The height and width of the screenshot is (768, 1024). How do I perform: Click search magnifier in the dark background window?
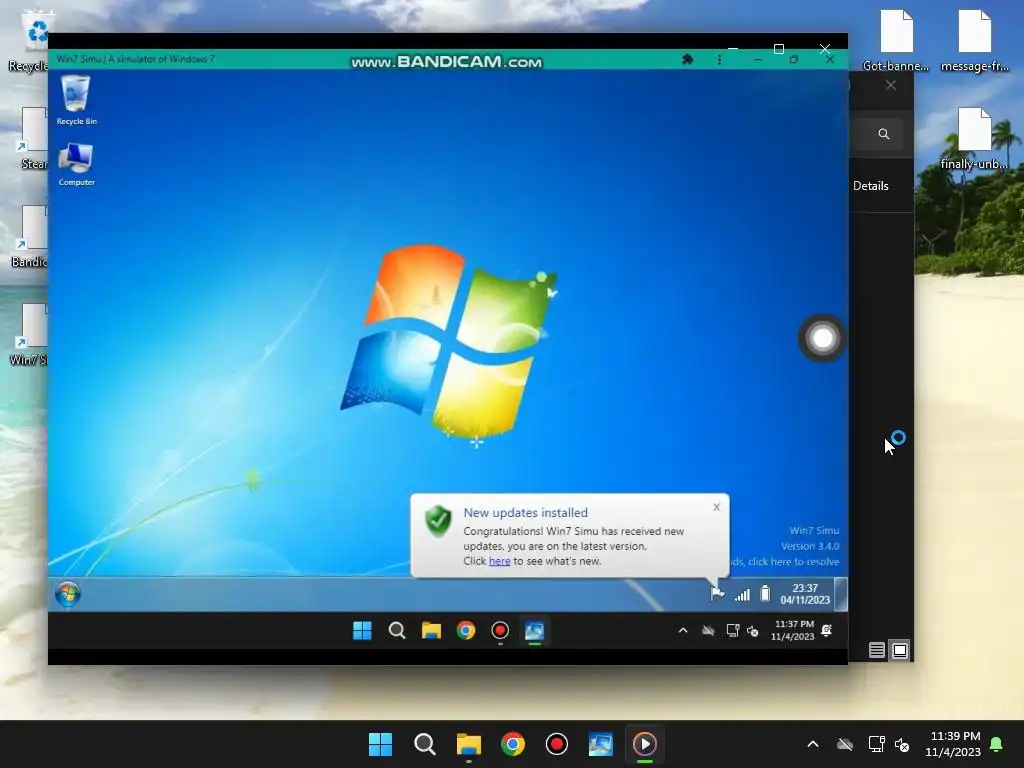tap(884, 134)
